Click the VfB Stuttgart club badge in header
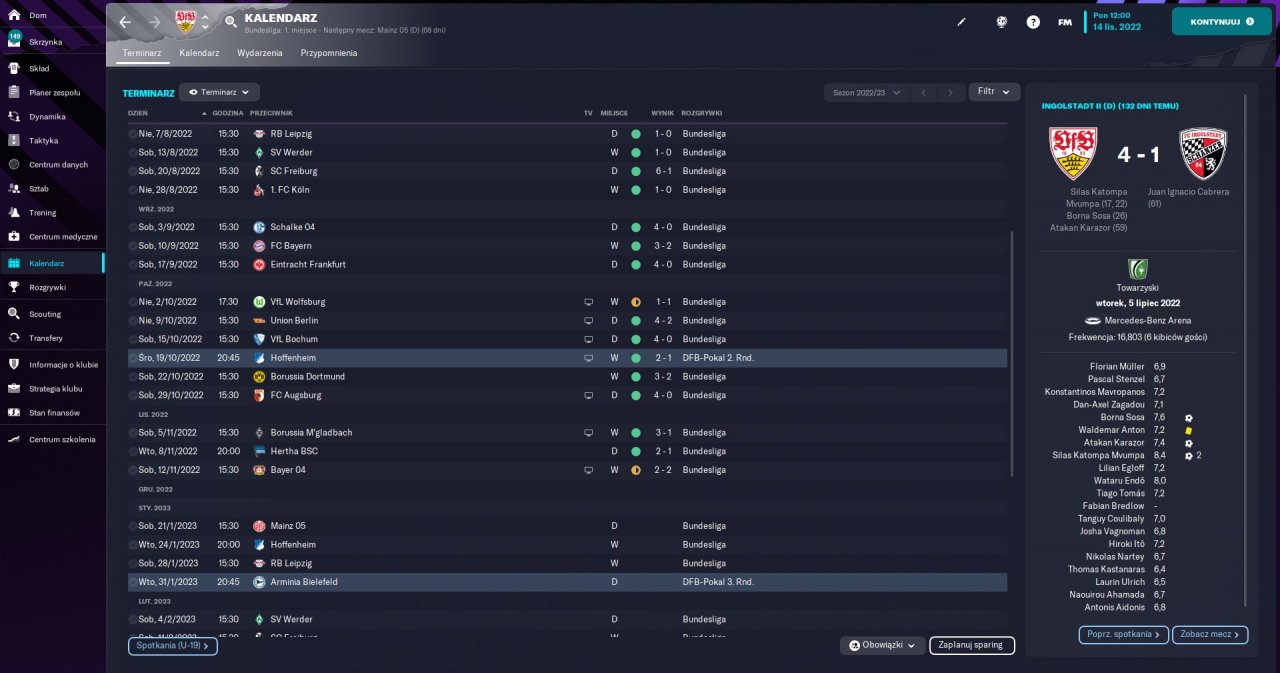The width and height of the screenshot is (1280, 673). click(x=185, y=21)
